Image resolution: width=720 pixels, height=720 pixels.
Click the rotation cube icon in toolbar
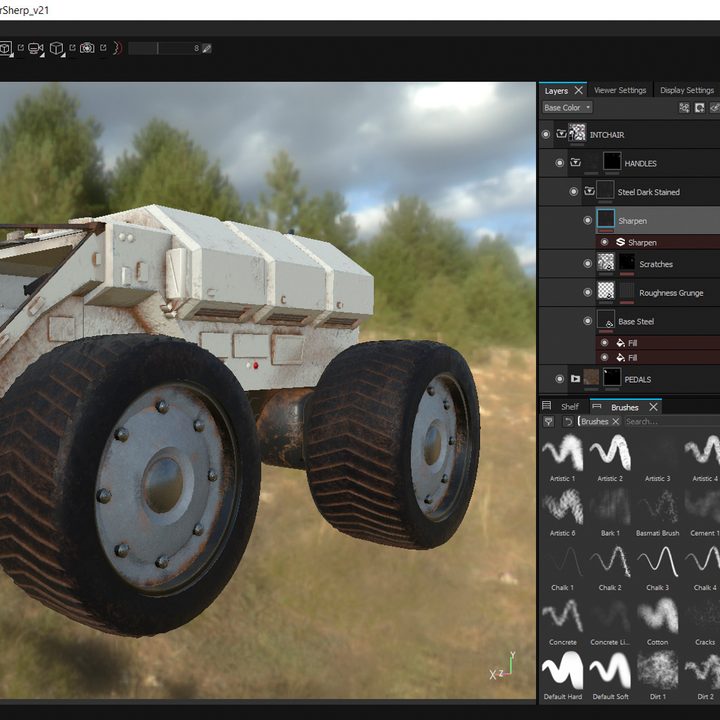(56, 48)
